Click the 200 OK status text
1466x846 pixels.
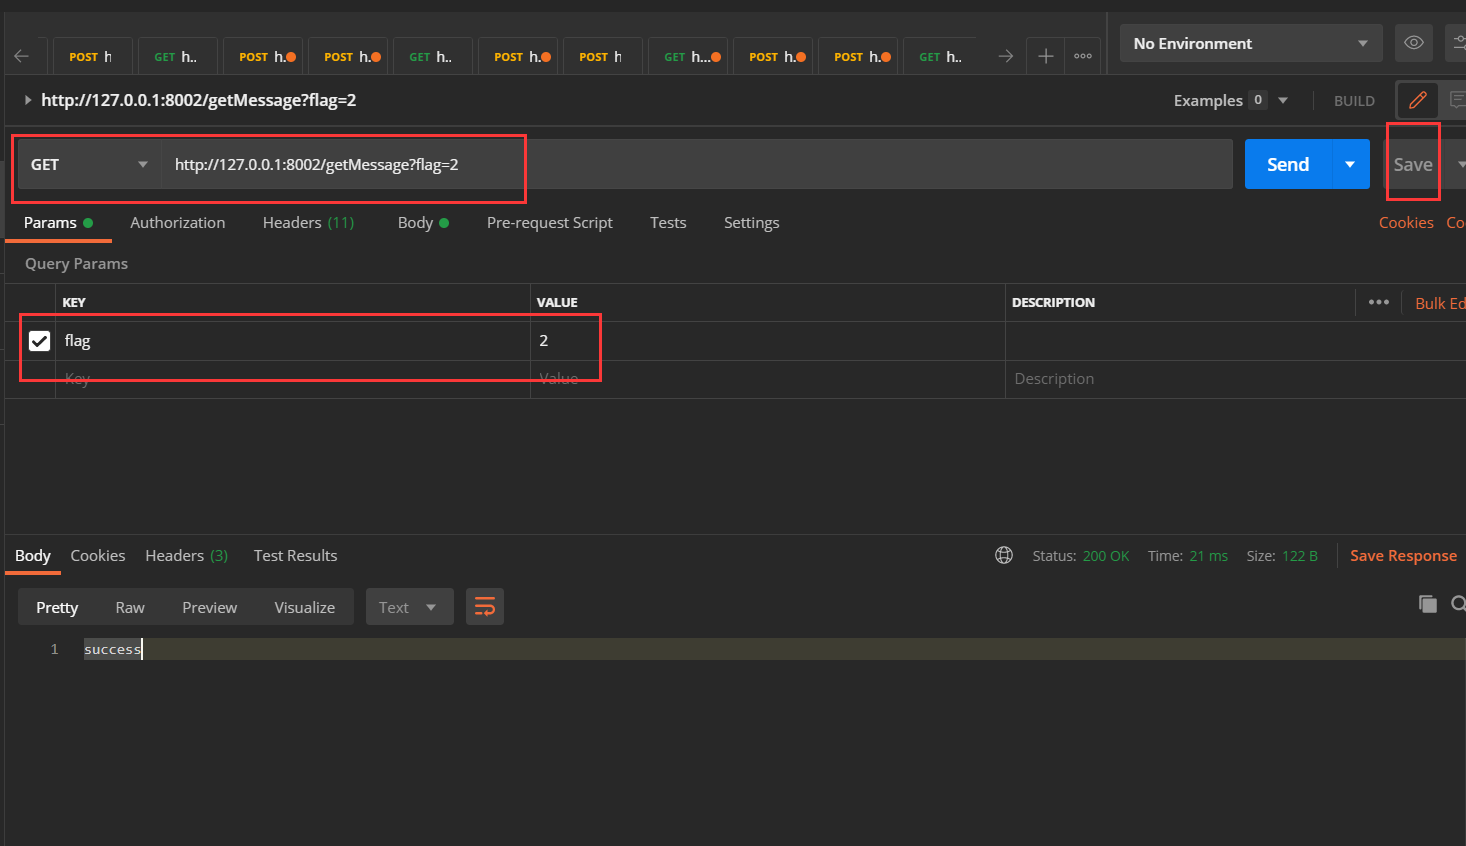click(x=1106, y=555)
